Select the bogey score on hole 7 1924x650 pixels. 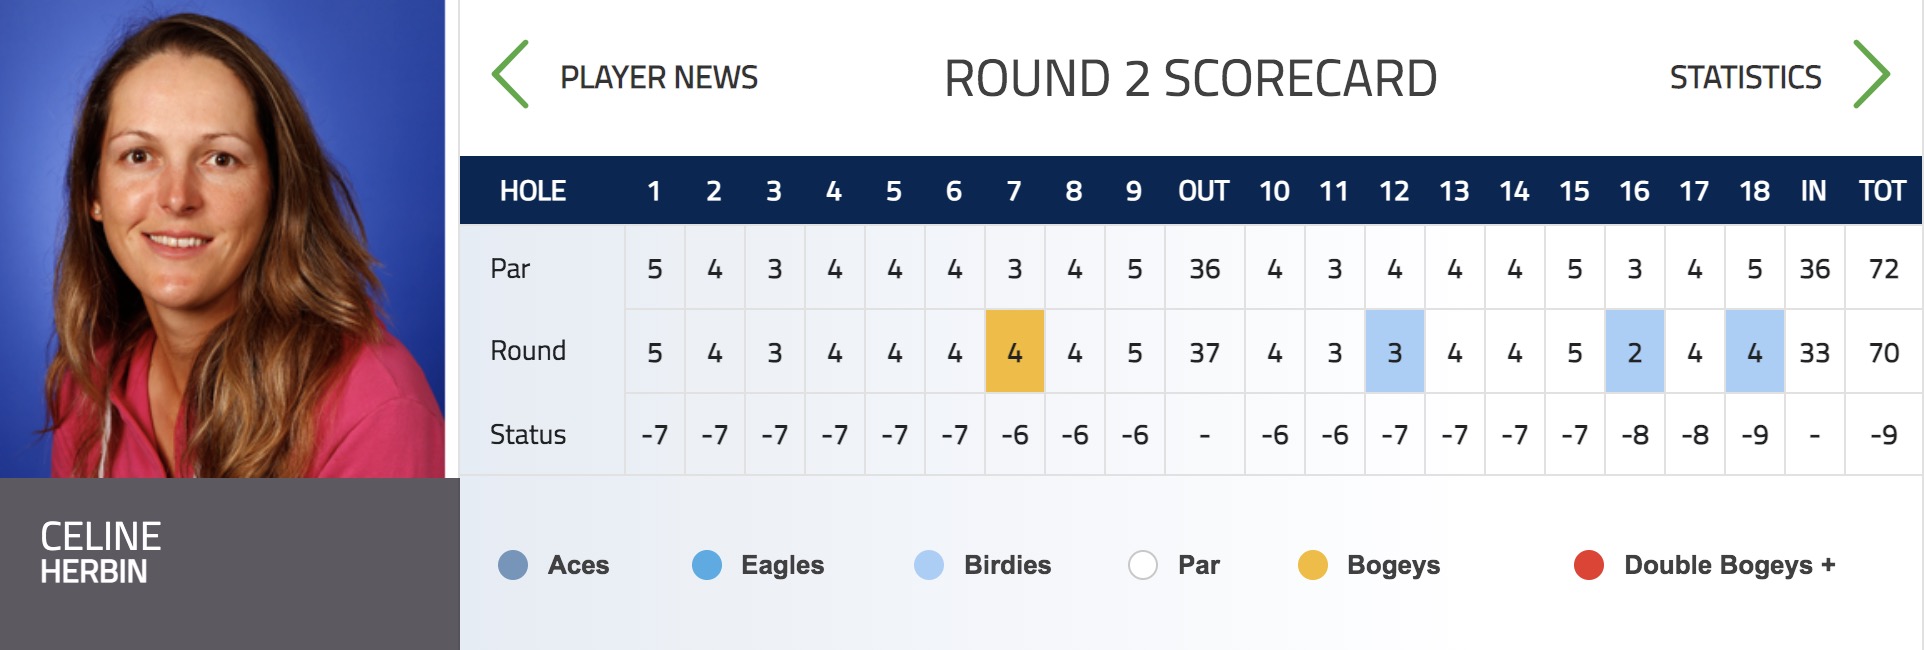[1015, 351]
